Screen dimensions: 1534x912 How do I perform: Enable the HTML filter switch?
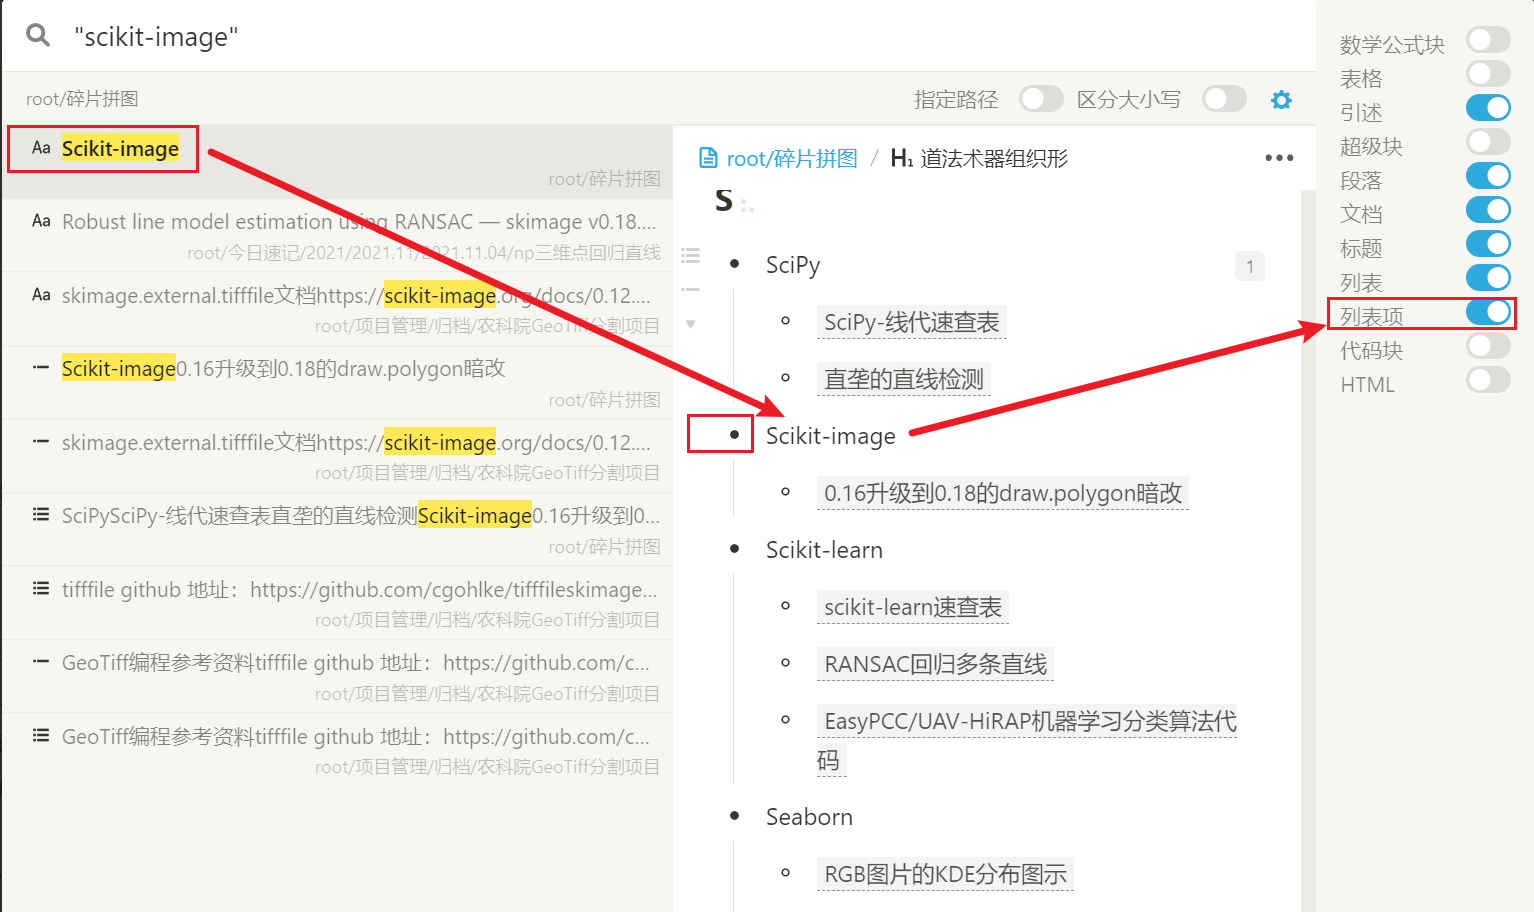[x=1488, y=380]
